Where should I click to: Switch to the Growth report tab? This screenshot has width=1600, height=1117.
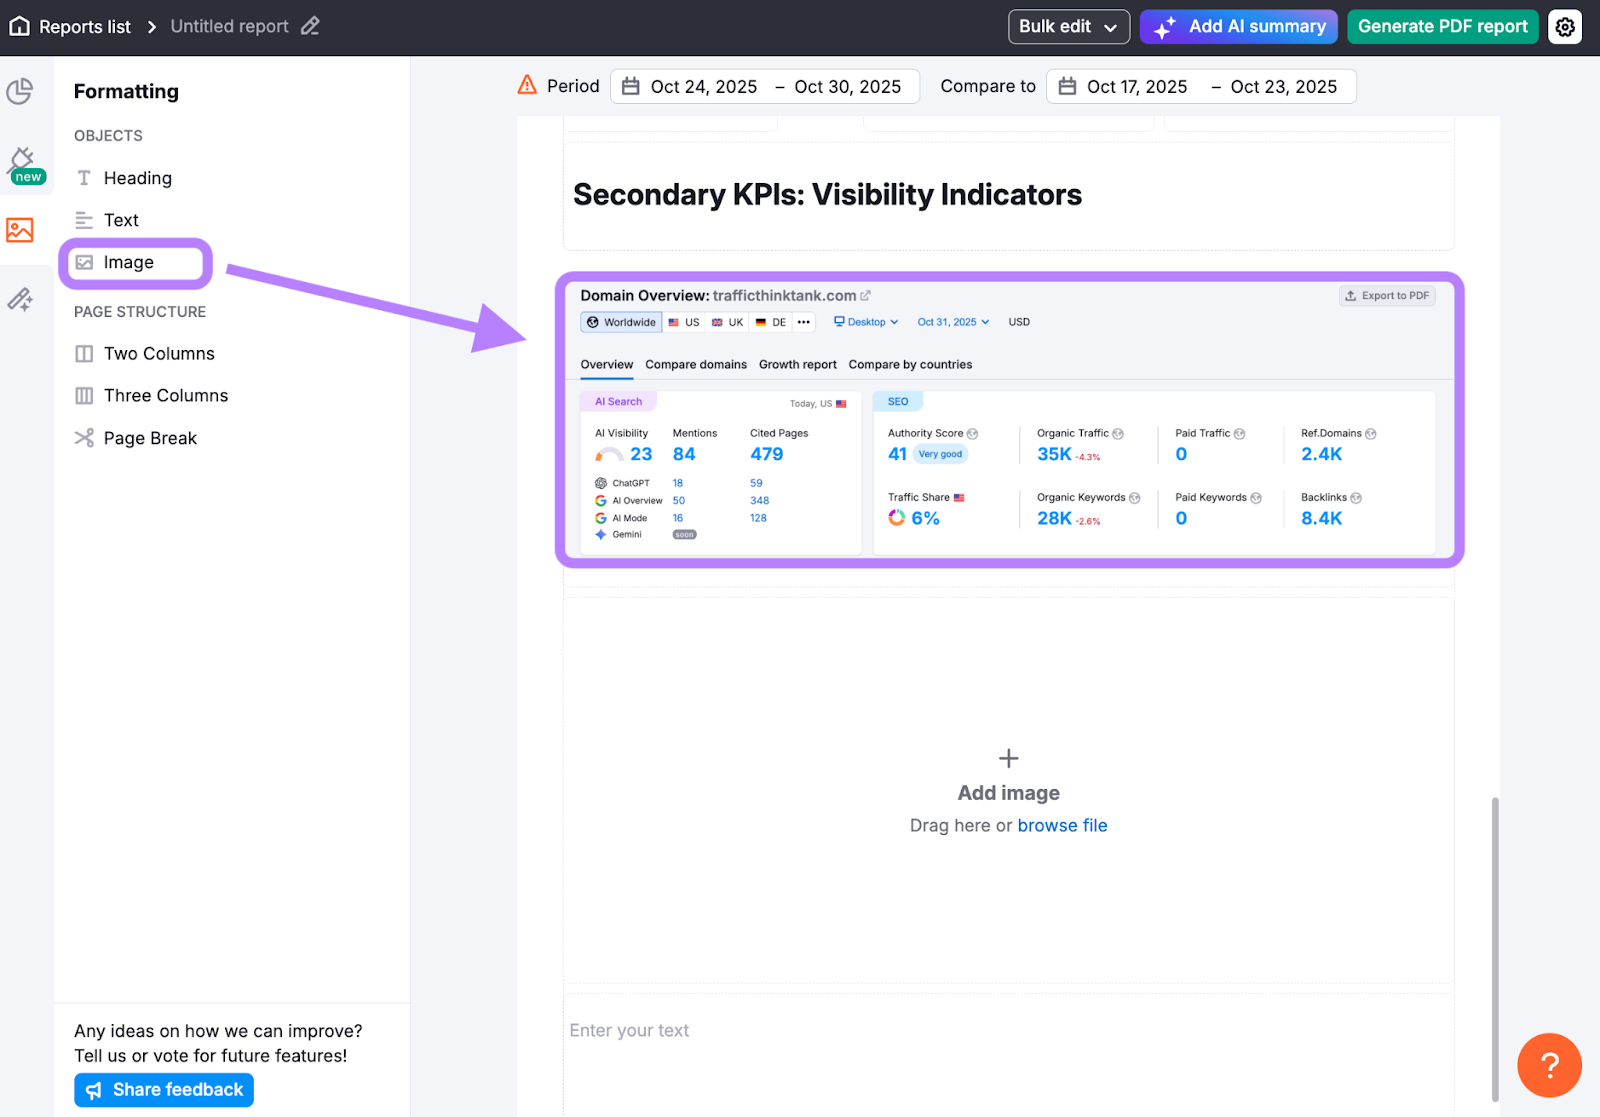[x=797, y=364]
